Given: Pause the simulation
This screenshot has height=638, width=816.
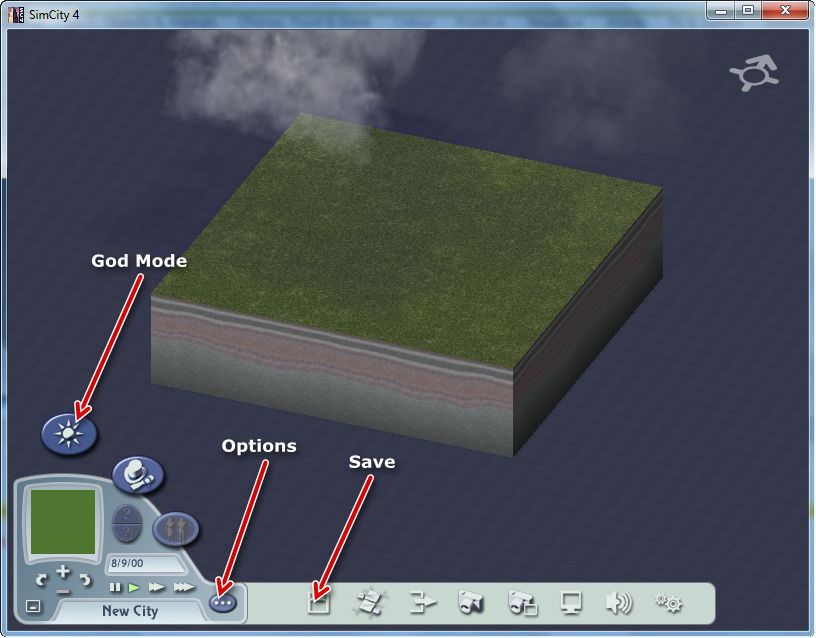Looking at the screenshot, I should click(115, 588).
